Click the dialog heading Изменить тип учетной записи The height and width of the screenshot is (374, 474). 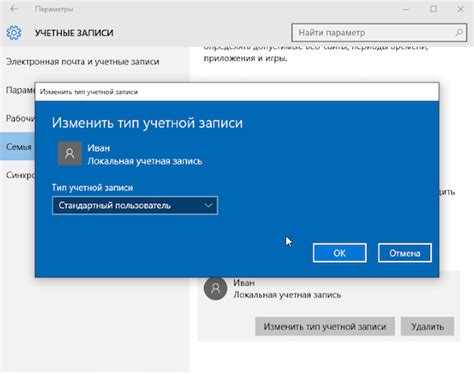coord(147,123)
